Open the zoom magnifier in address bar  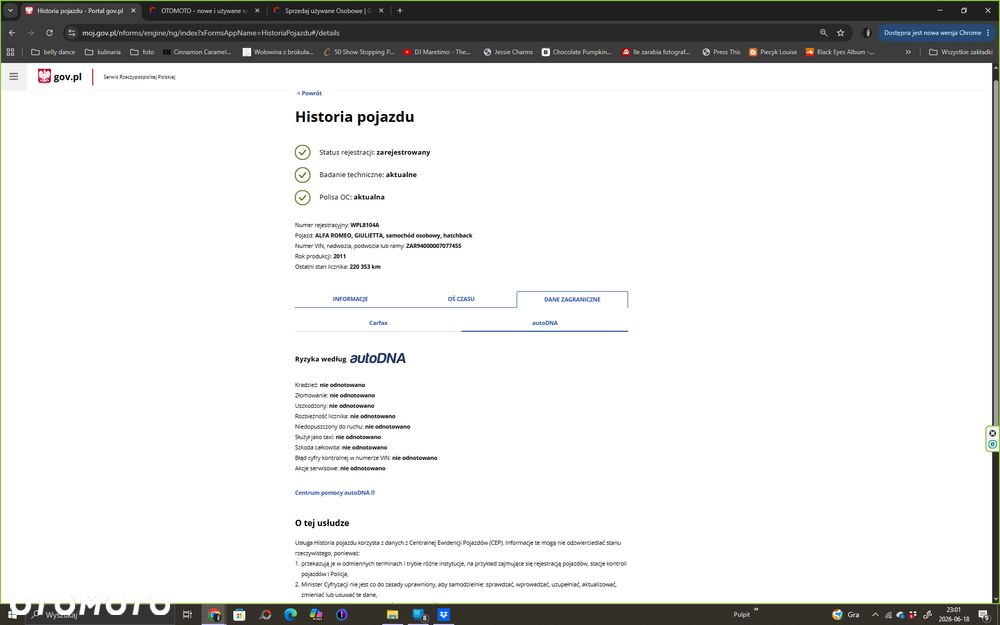click(x=823, y=33)
